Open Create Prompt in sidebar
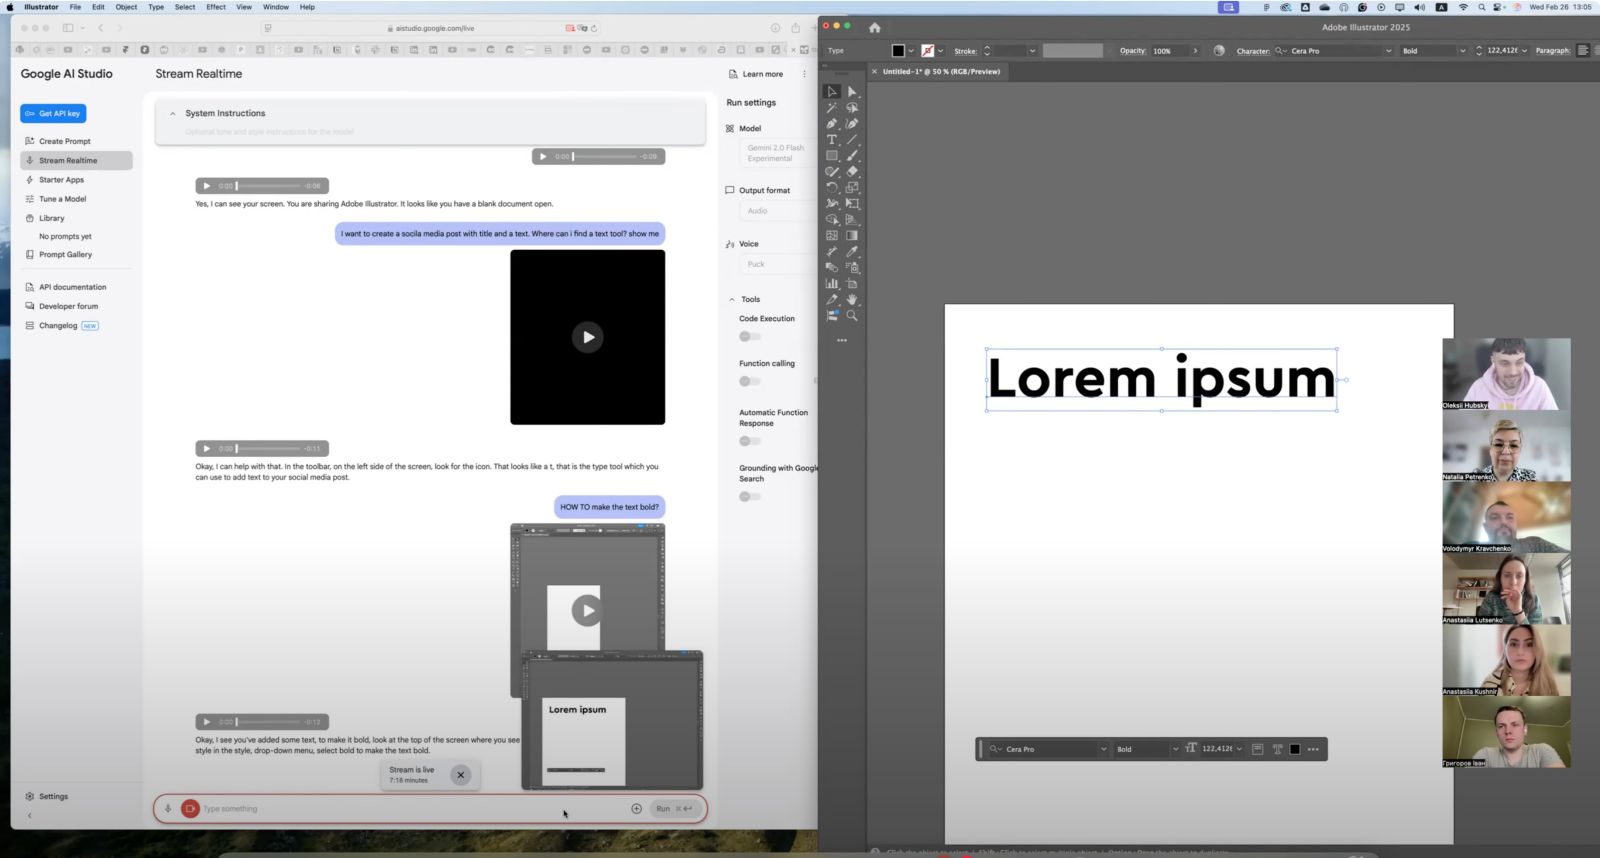Image resolution: width=1600 pixels, height=858 pixels. [x=65, y=141]
